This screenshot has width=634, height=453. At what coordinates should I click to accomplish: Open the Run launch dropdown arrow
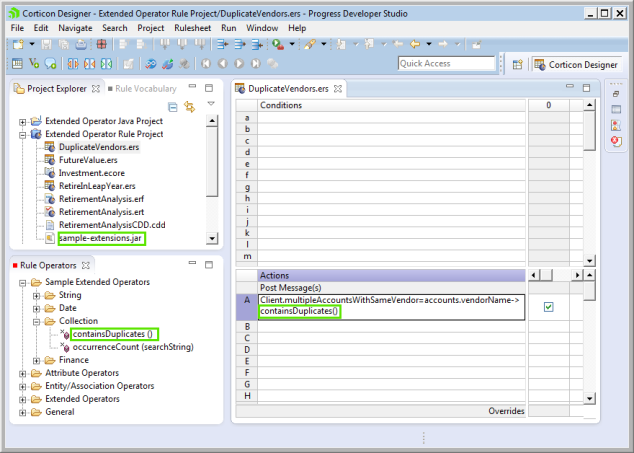point(292,44)
